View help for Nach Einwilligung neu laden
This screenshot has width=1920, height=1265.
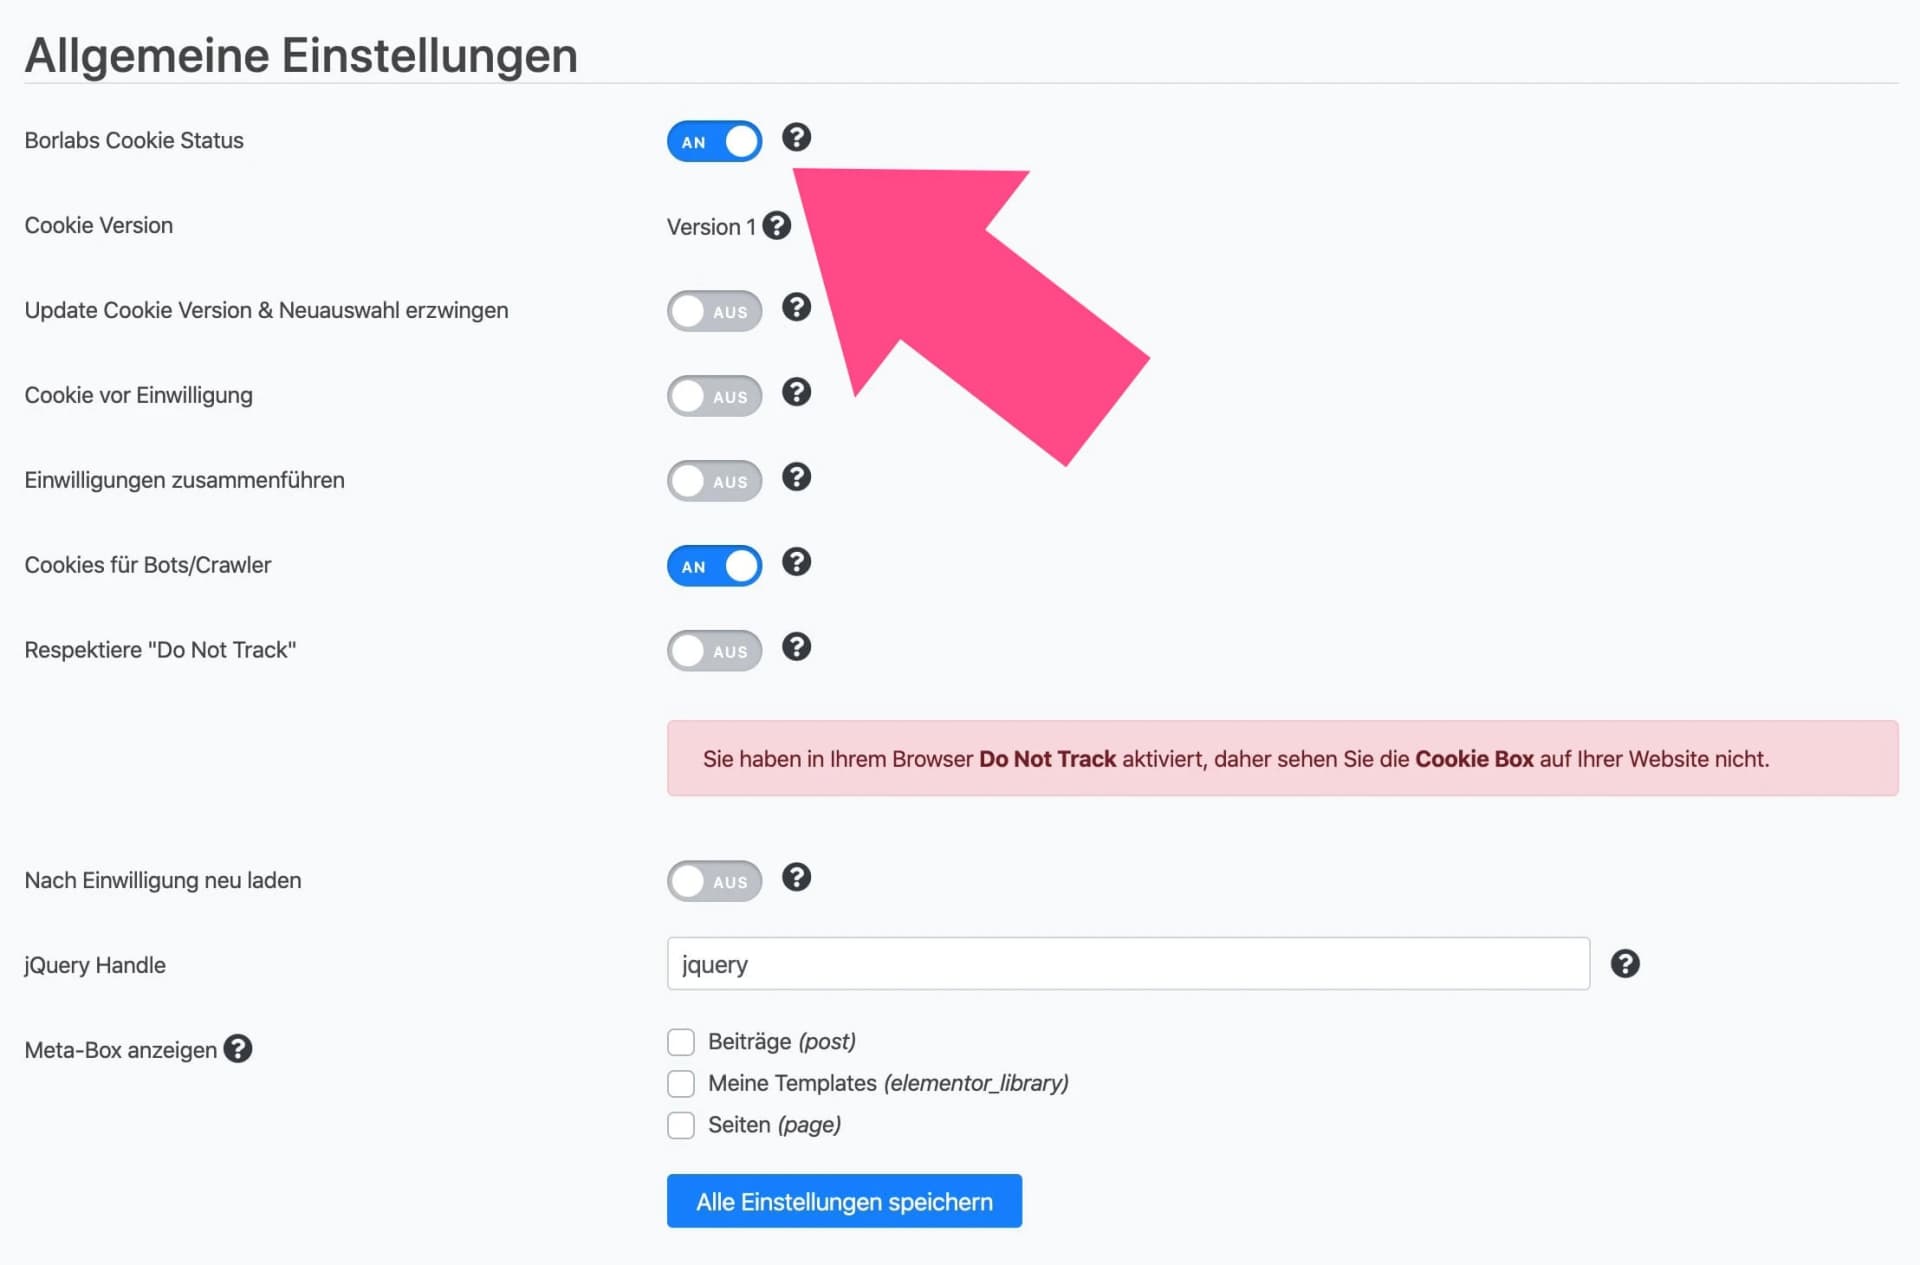797,877
